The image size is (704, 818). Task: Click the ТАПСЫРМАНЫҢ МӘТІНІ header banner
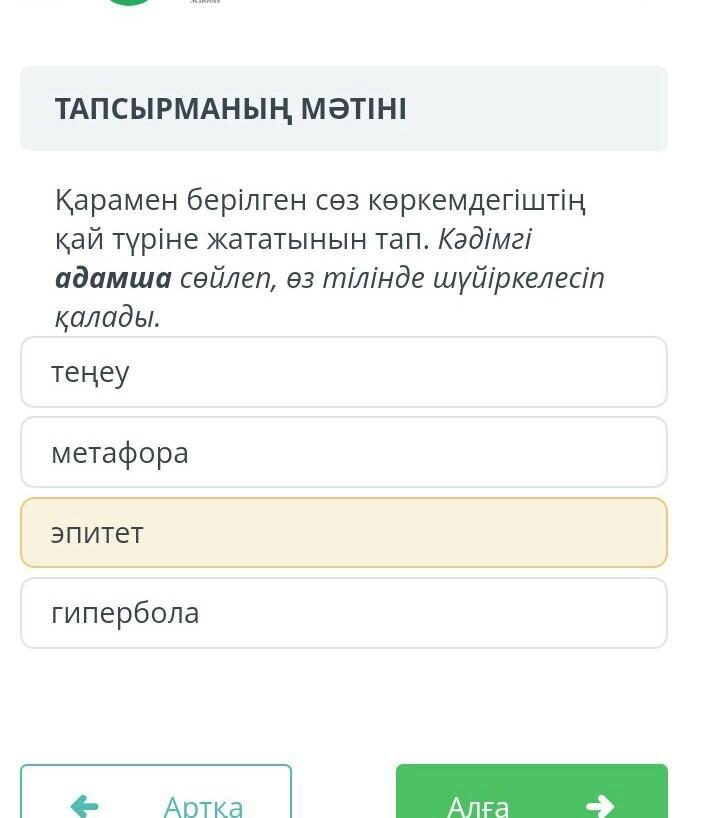click(x=343, y=109)
